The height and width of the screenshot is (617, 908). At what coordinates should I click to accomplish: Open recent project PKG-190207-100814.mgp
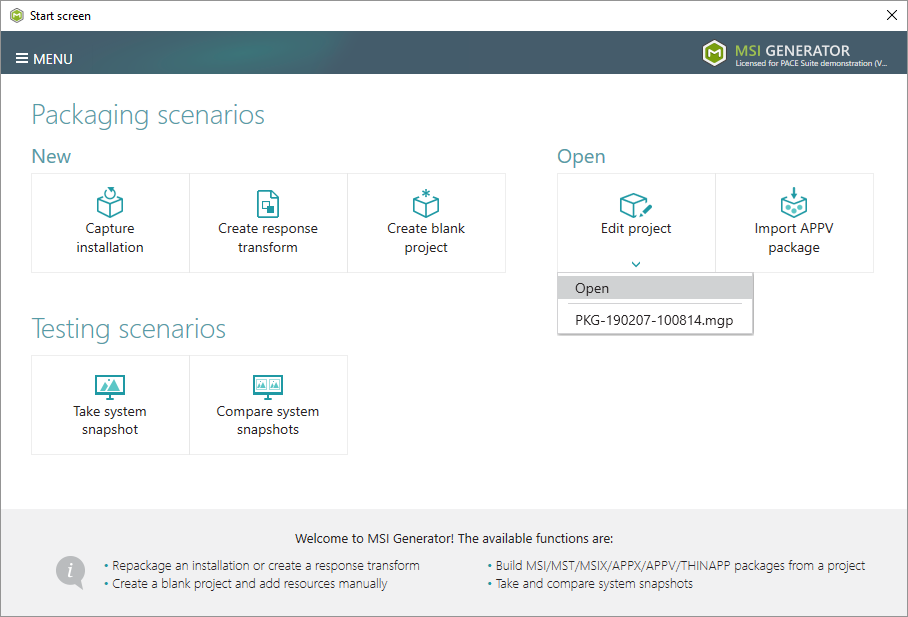point(655,320)
